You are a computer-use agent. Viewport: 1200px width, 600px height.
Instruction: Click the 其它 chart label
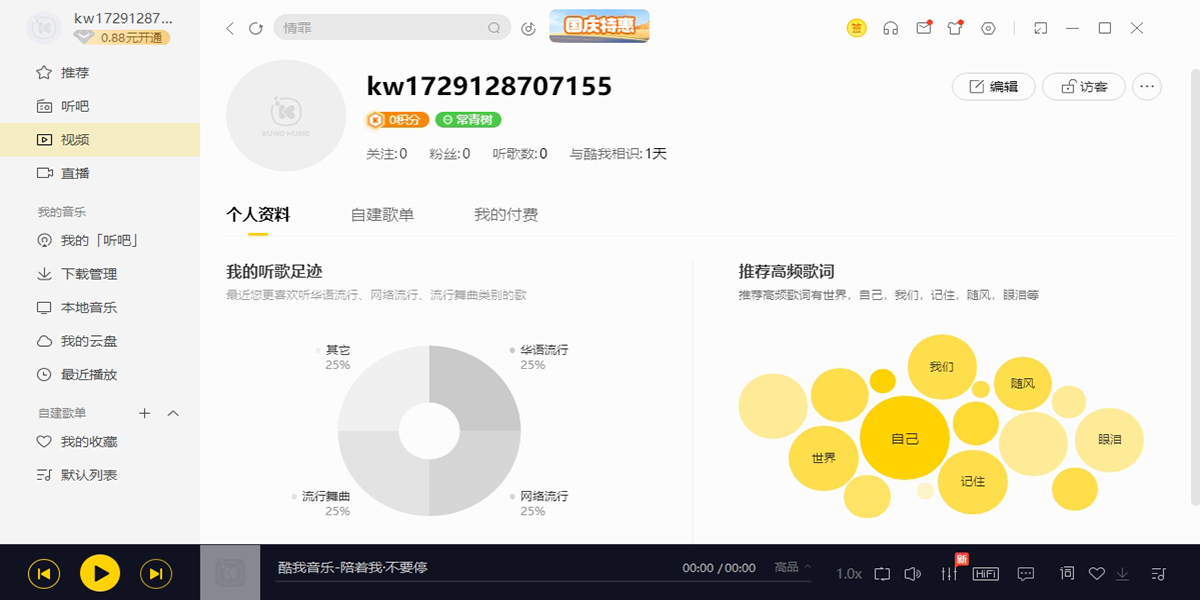[x=338, y=350]
